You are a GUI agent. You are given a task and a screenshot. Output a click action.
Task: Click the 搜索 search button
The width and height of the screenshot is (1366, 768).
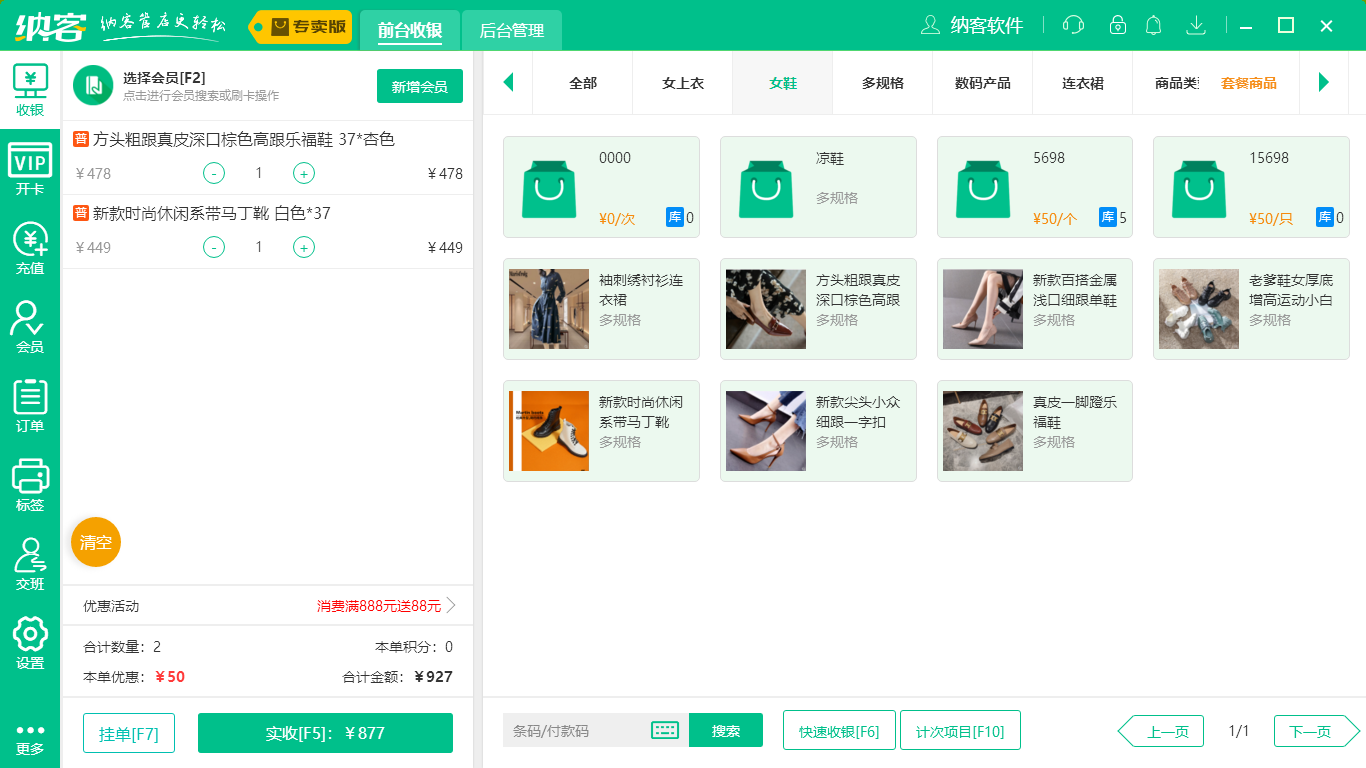[x=726, y=730]
